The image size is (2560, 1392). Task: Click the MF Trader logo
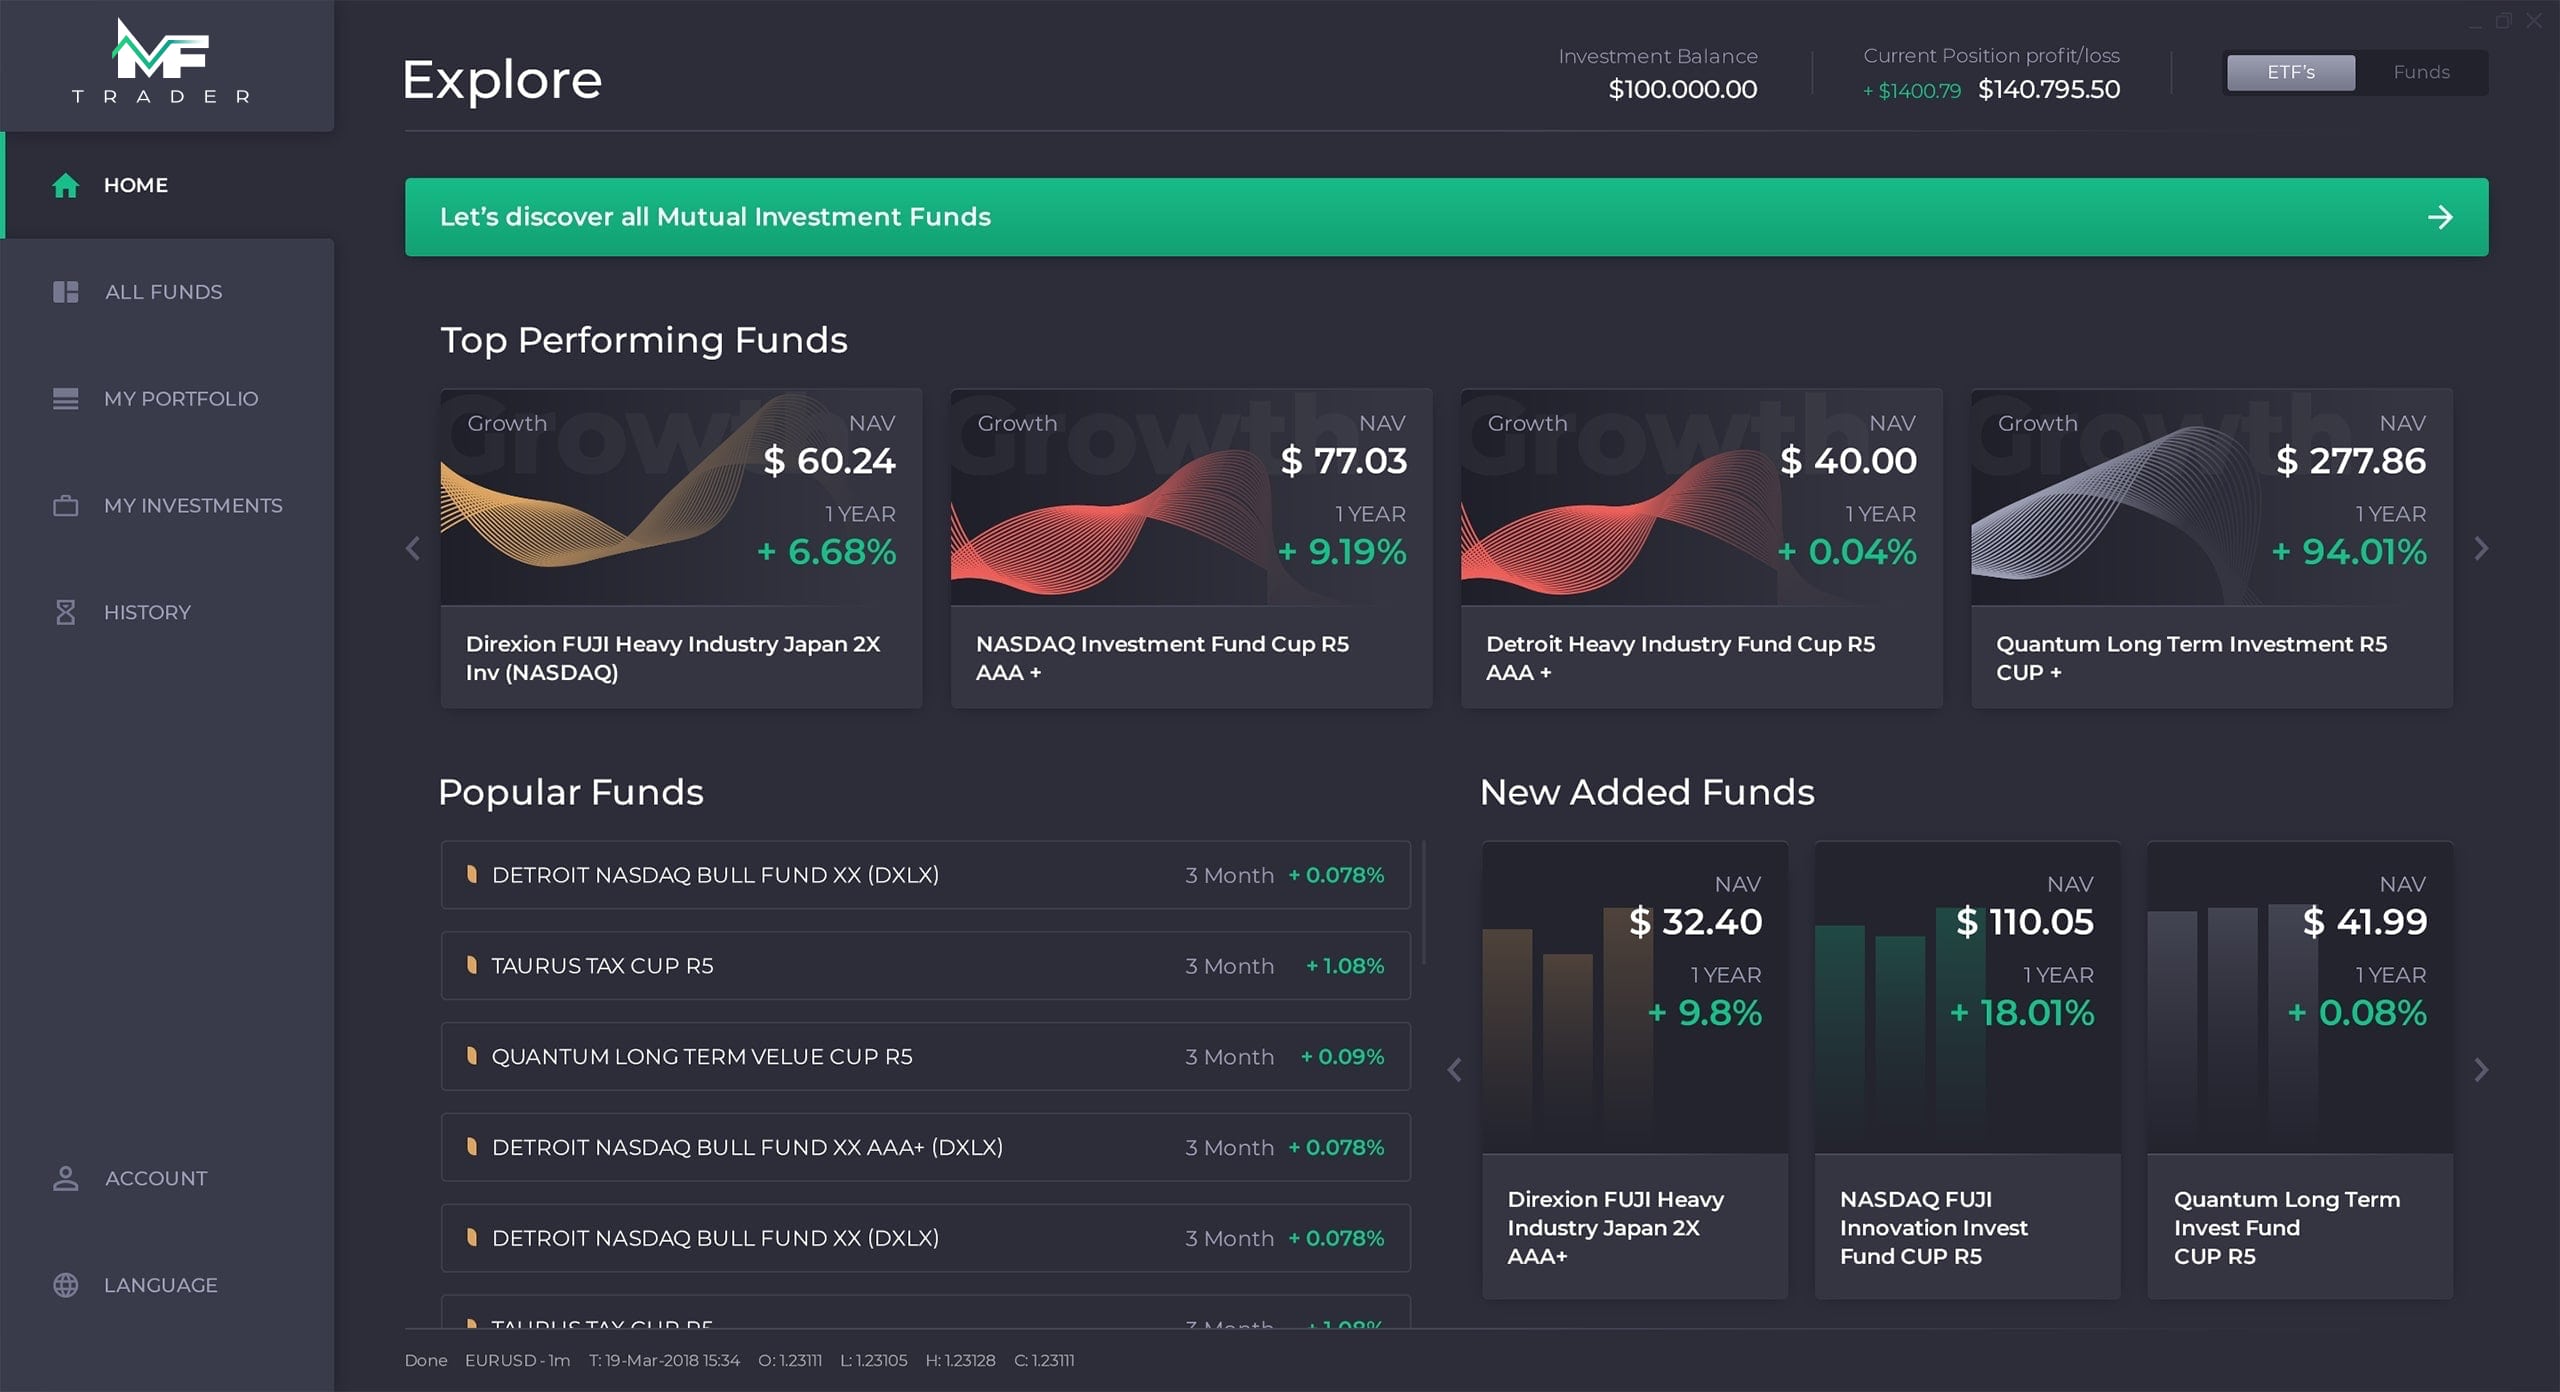pos(161,62)
